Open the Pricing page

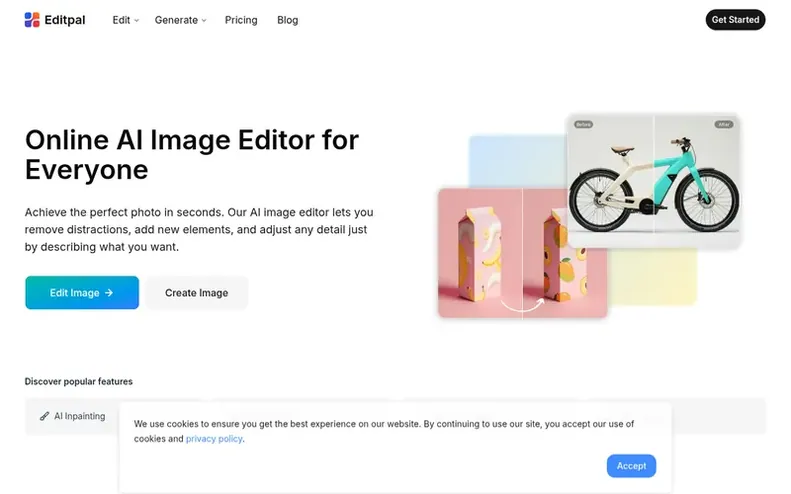(x=241, y=20)
